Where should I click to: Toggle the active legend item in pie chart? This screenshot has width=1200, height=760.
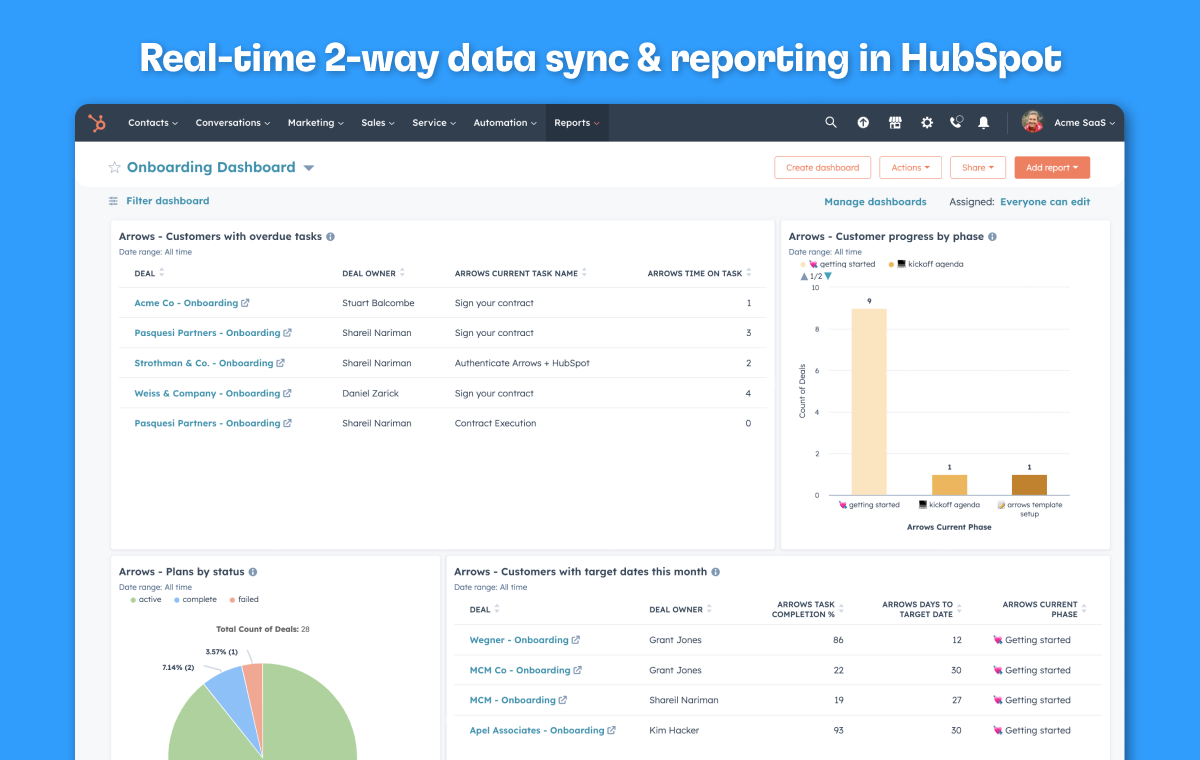tap(145, 599)
